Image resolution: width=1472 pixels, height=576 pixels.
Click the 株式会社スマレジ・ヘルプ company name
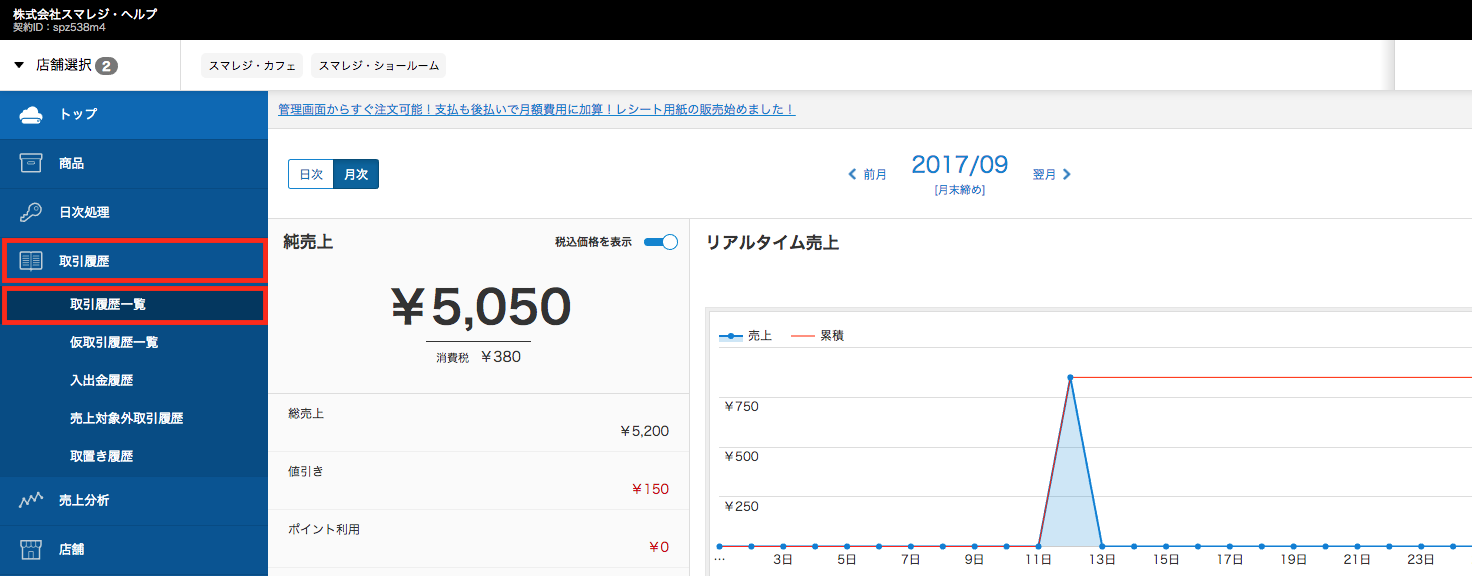(85, 14)
